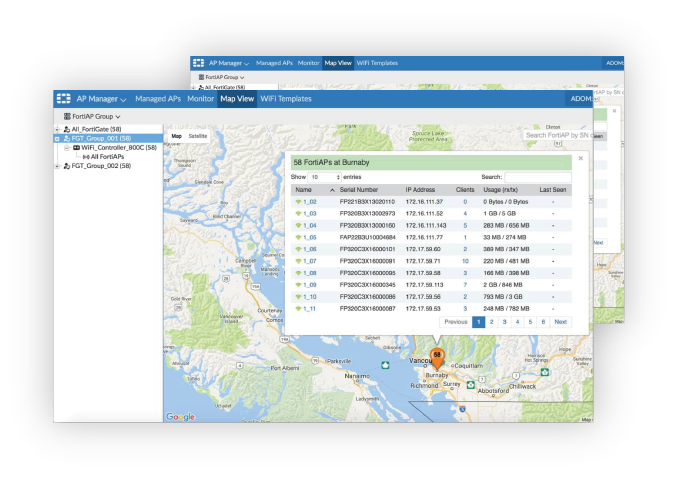
Task: Switch the map to Map mode
Action: pos(177,136)
